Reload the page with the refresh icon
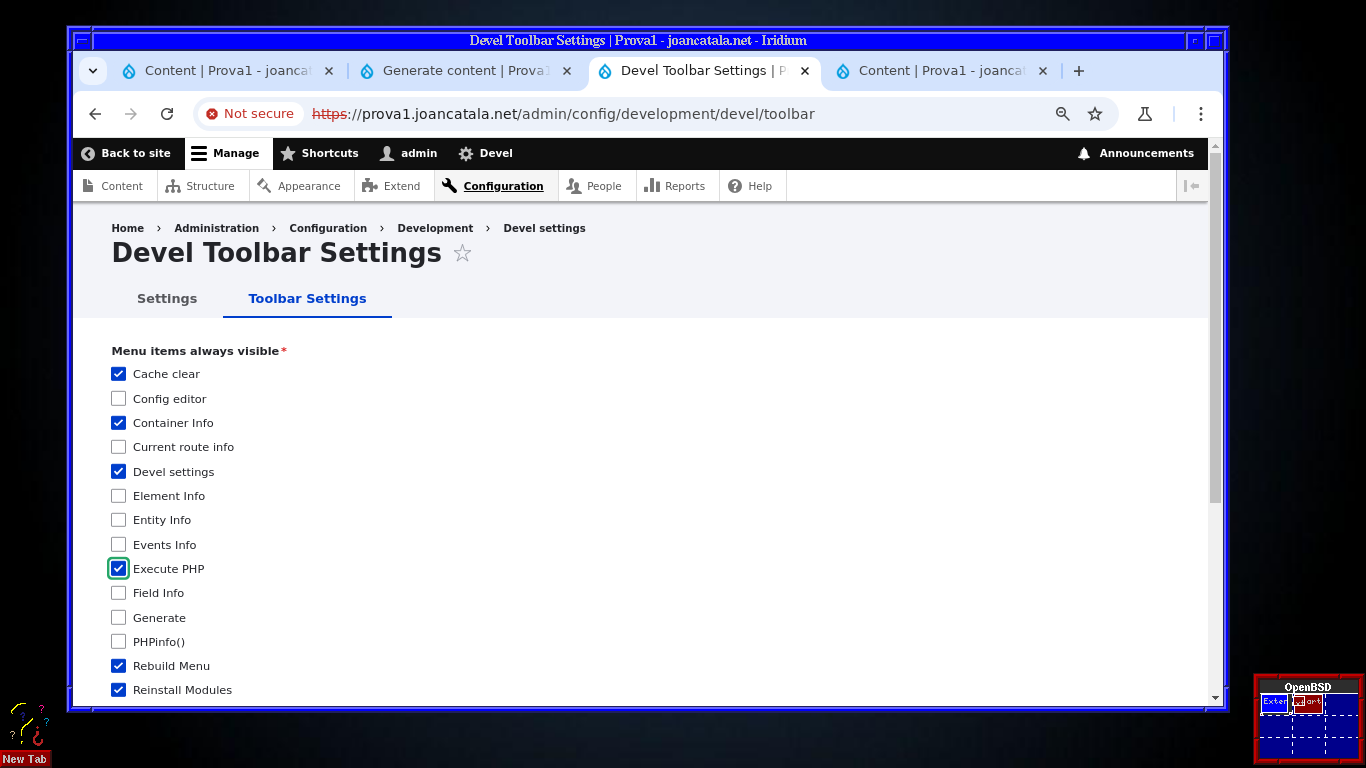This screenshot has height=768, width=1366. (167, 114)
